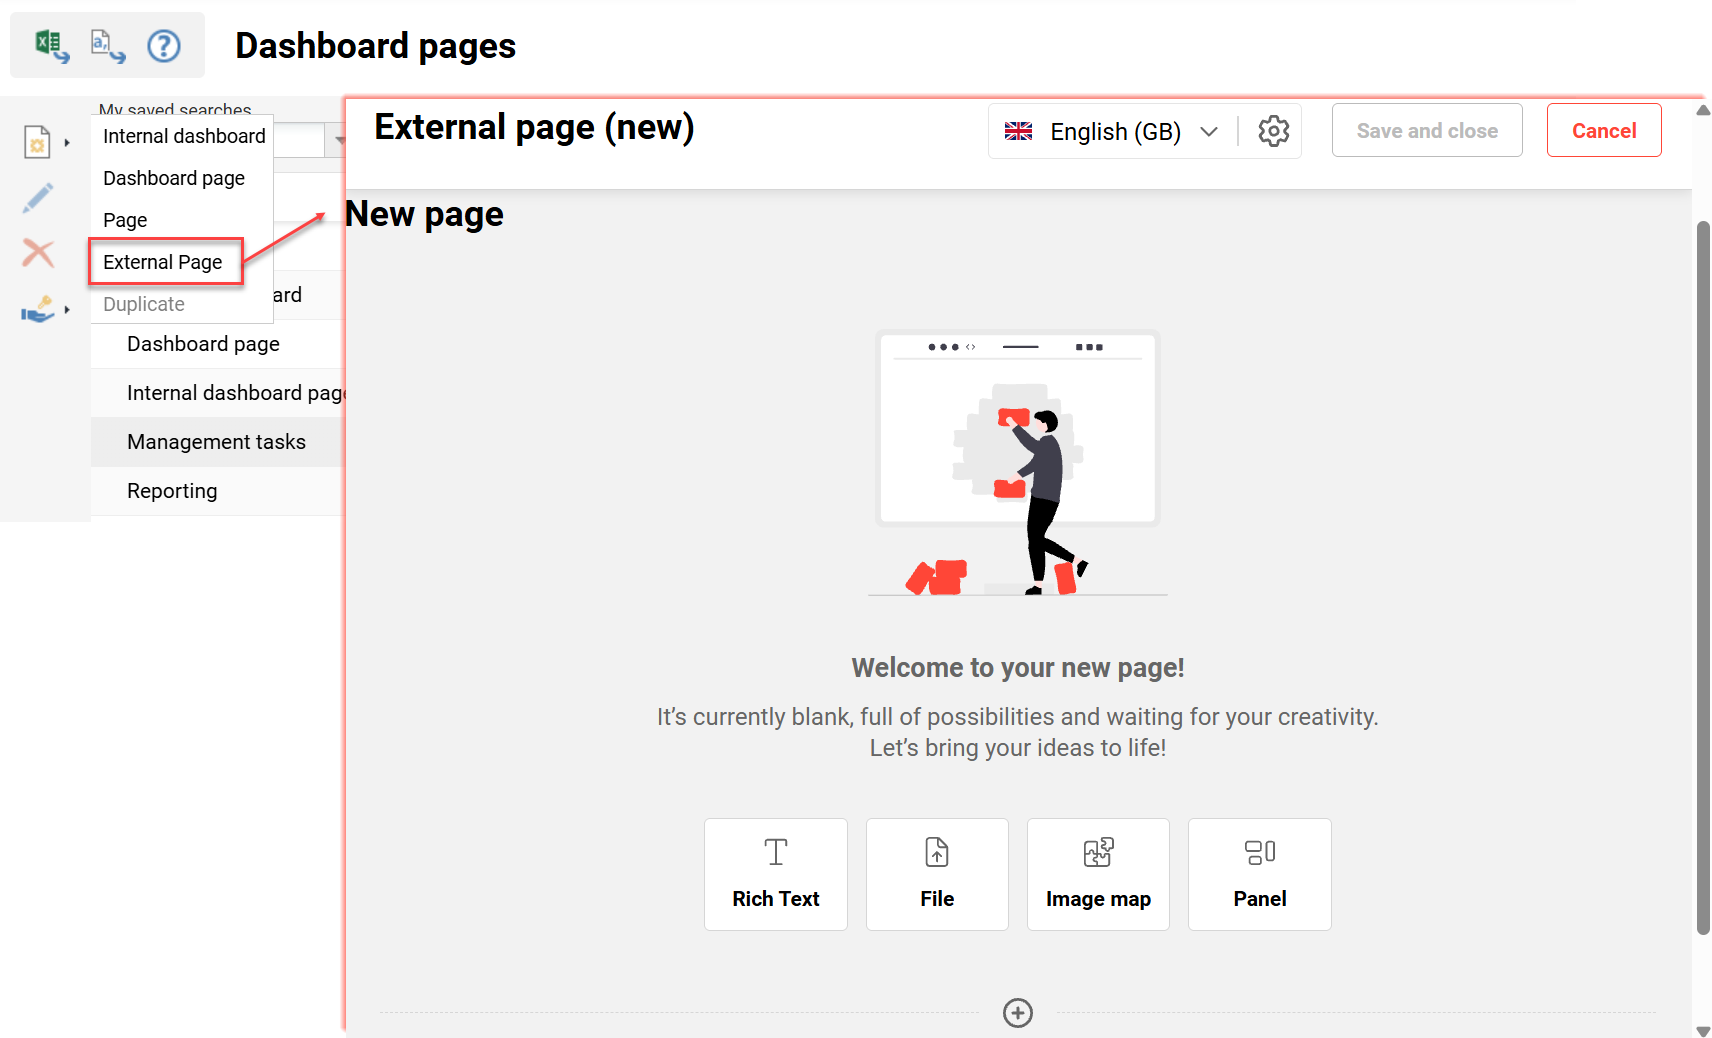This screenshot has width=1712, height=1038.
Task: Click the import/export document icon
Action: [x=108, y=46]
